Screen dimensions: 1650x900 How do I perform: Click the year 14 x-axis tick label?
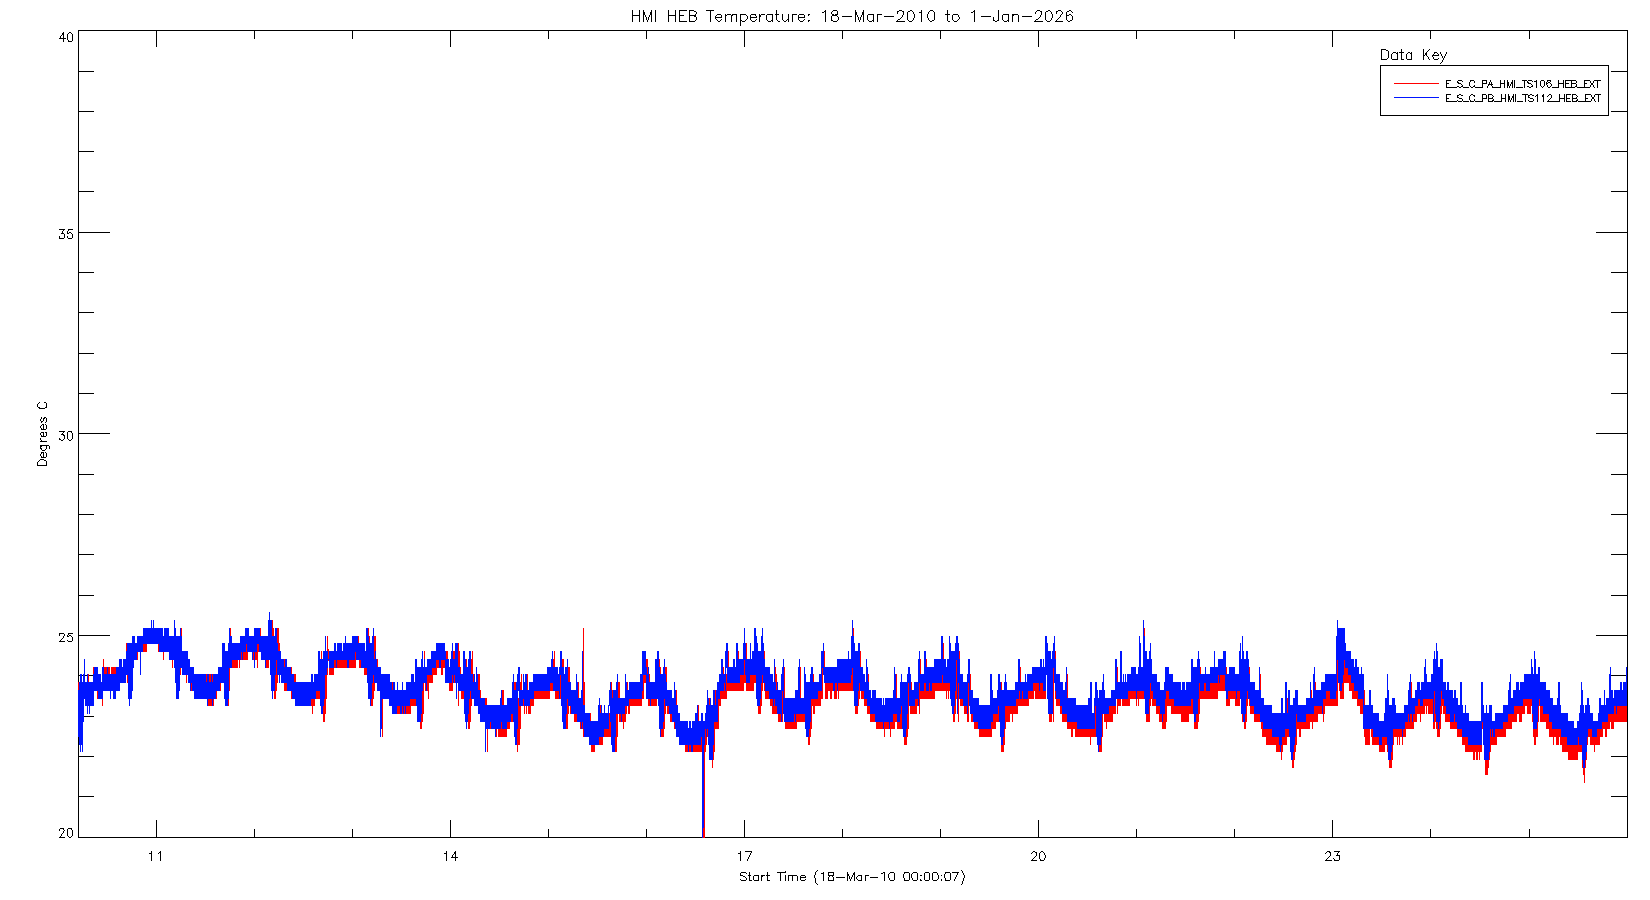(x=450, y=856)
